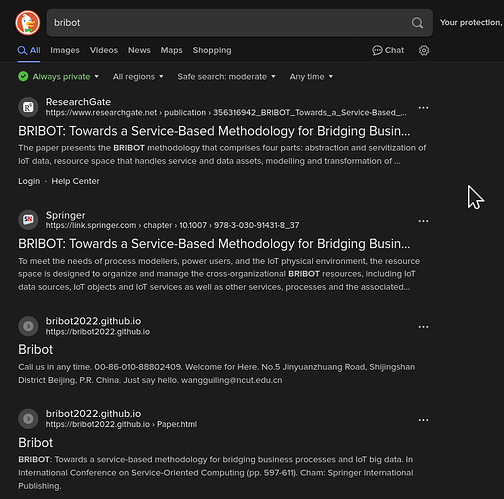Open the three-dot menu for ResearchGate result
Screen dimensions: 504x499
(423, 108)
